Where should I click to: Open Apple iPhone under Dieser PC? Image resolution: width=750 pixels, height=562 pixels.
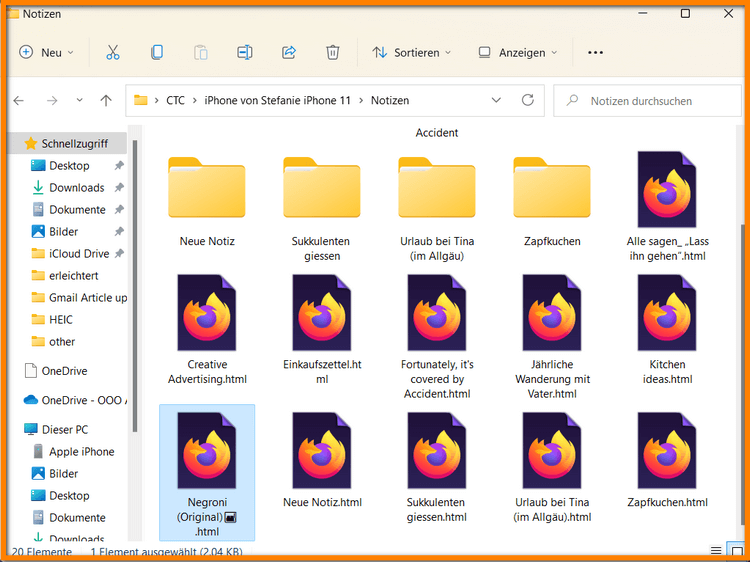(81, 452)
